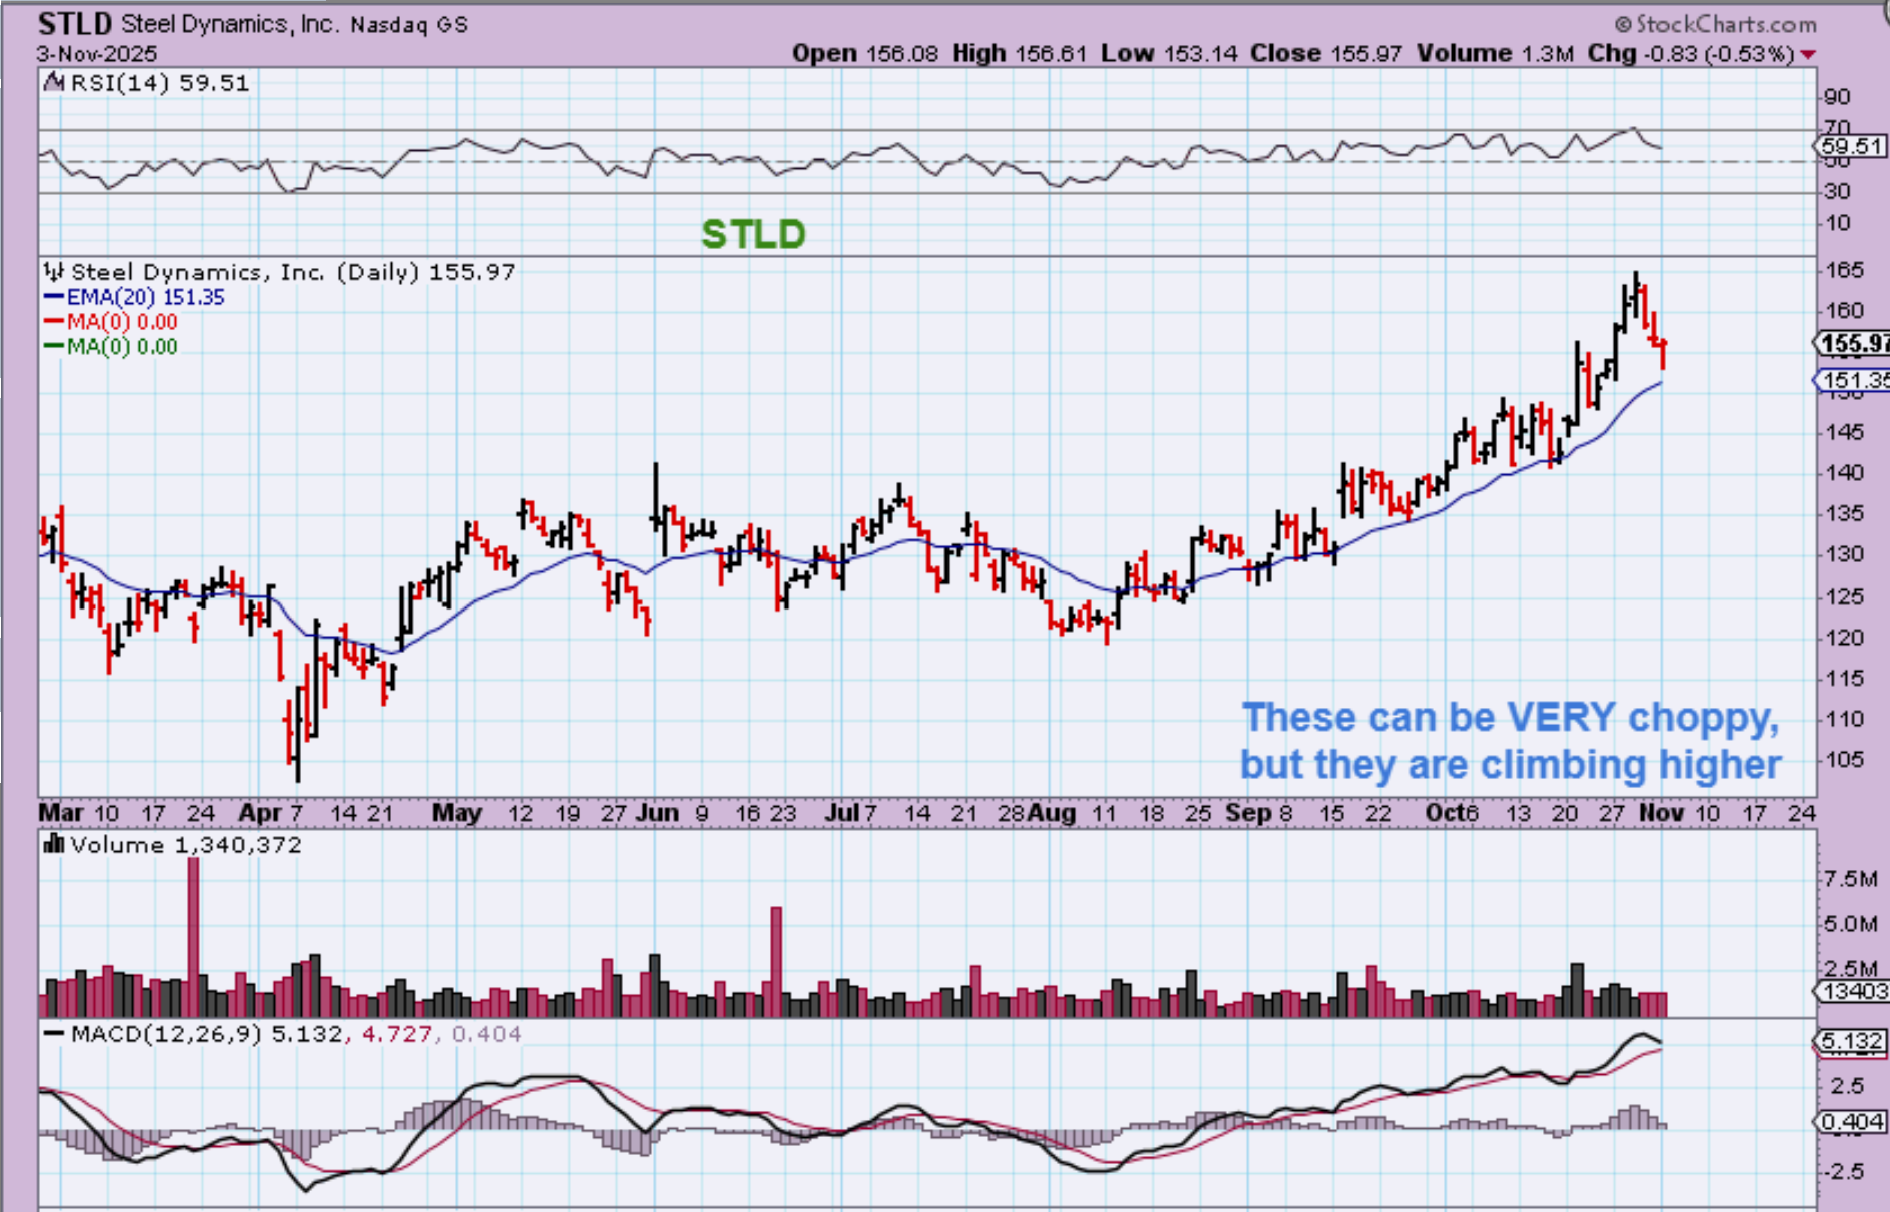Click the Close 155.97 value in header
Image resolution: width=1890 pixels, height=1212 pixels.
pos(1326,54)
